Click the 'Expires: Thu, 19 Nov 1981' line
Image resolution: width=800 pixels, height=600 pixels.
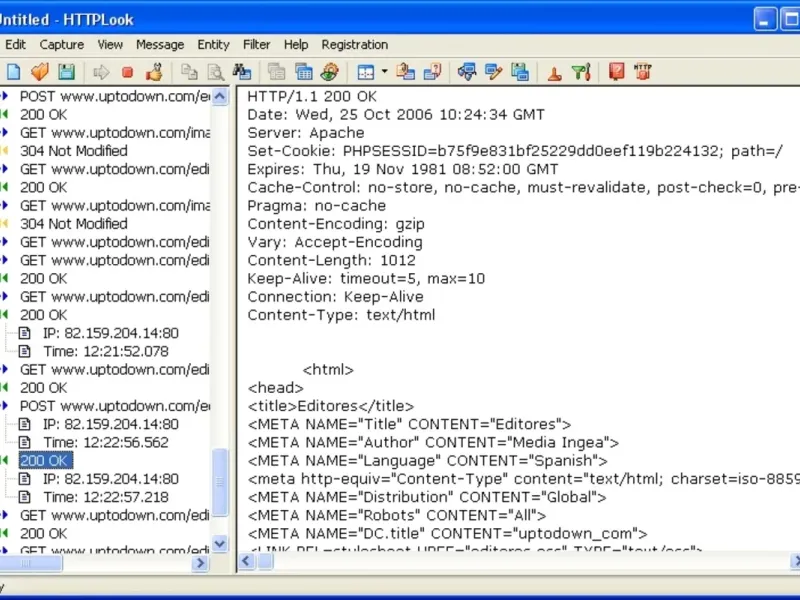tap(403, 169)
